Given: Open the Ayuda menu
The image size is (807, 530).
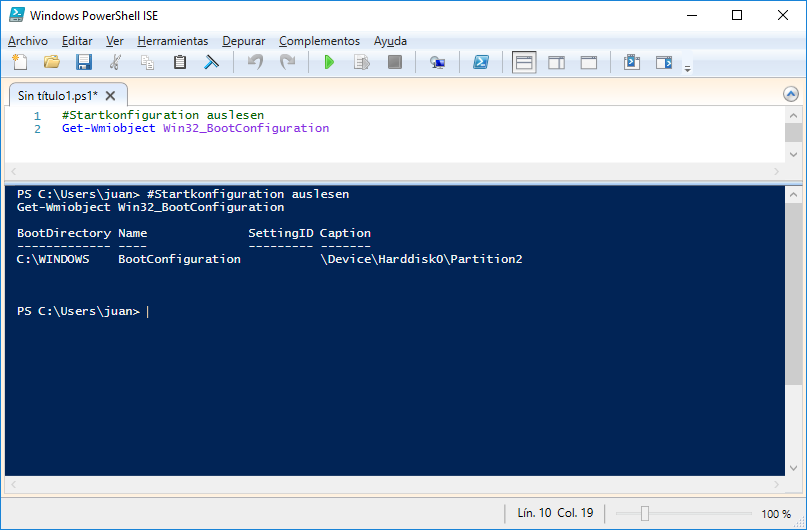Looking at the screenshot, I should pyautogui.click(x=390, y=41).
